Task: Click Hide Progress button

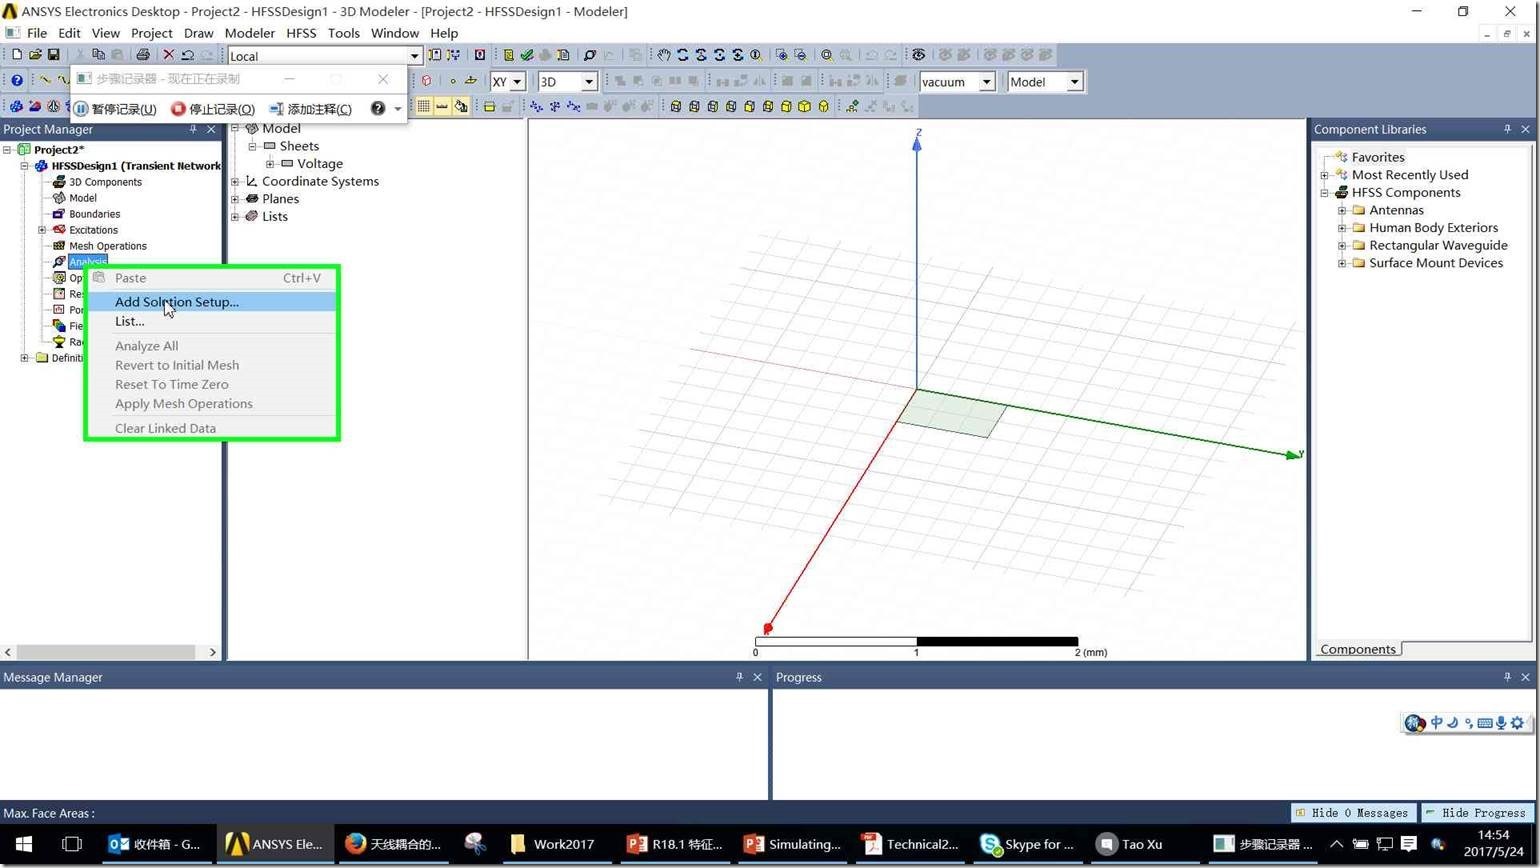Action: [1478, 813]
